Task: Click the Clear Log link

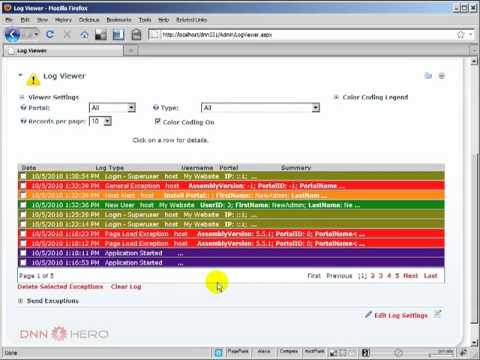Action: (126, 287)
